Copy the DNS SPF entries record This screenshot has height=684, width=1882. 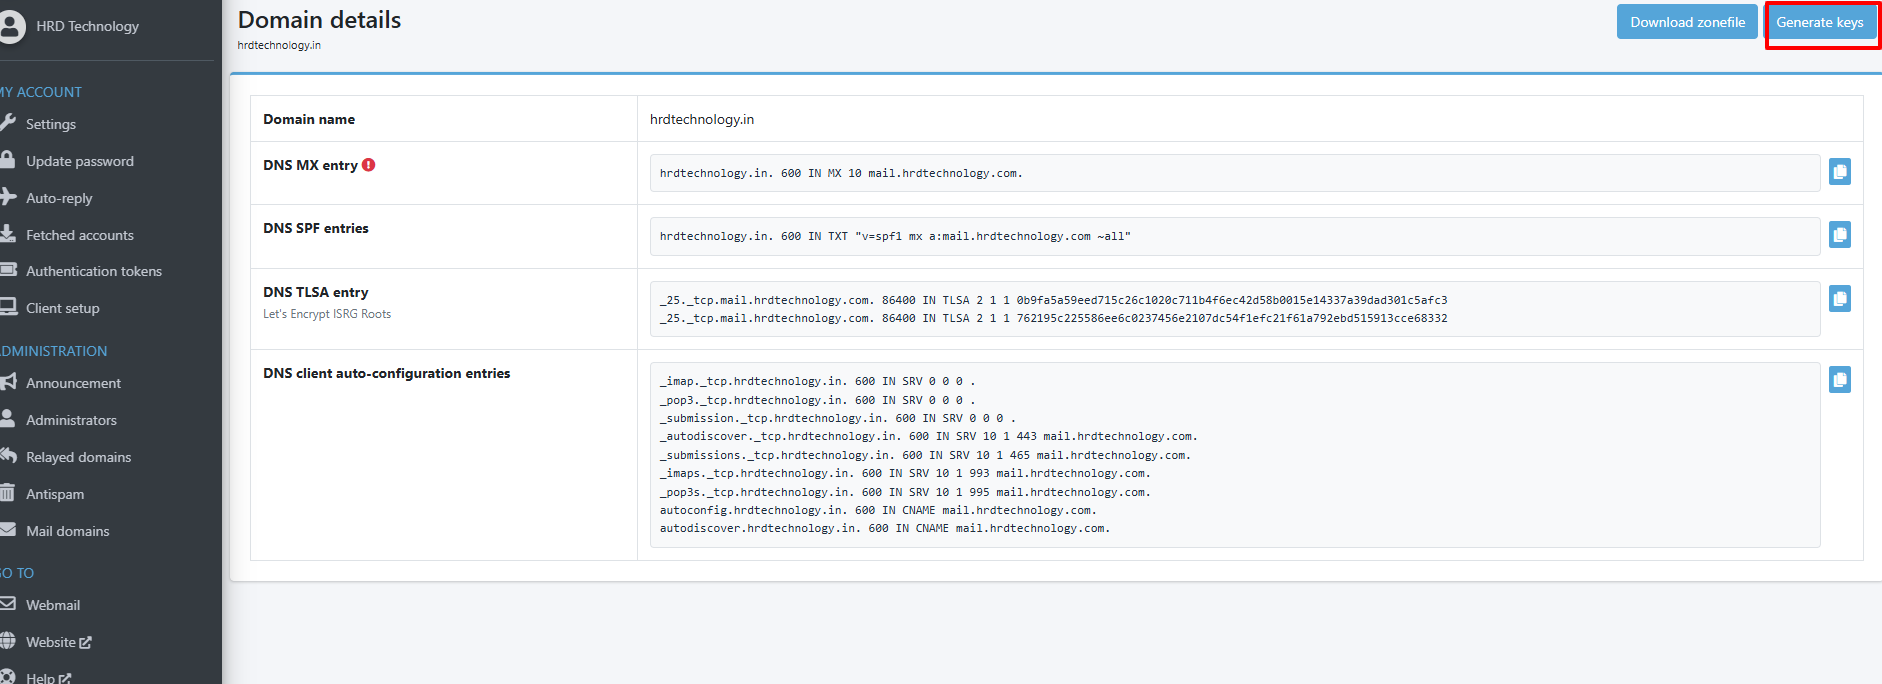[1839, 235]
